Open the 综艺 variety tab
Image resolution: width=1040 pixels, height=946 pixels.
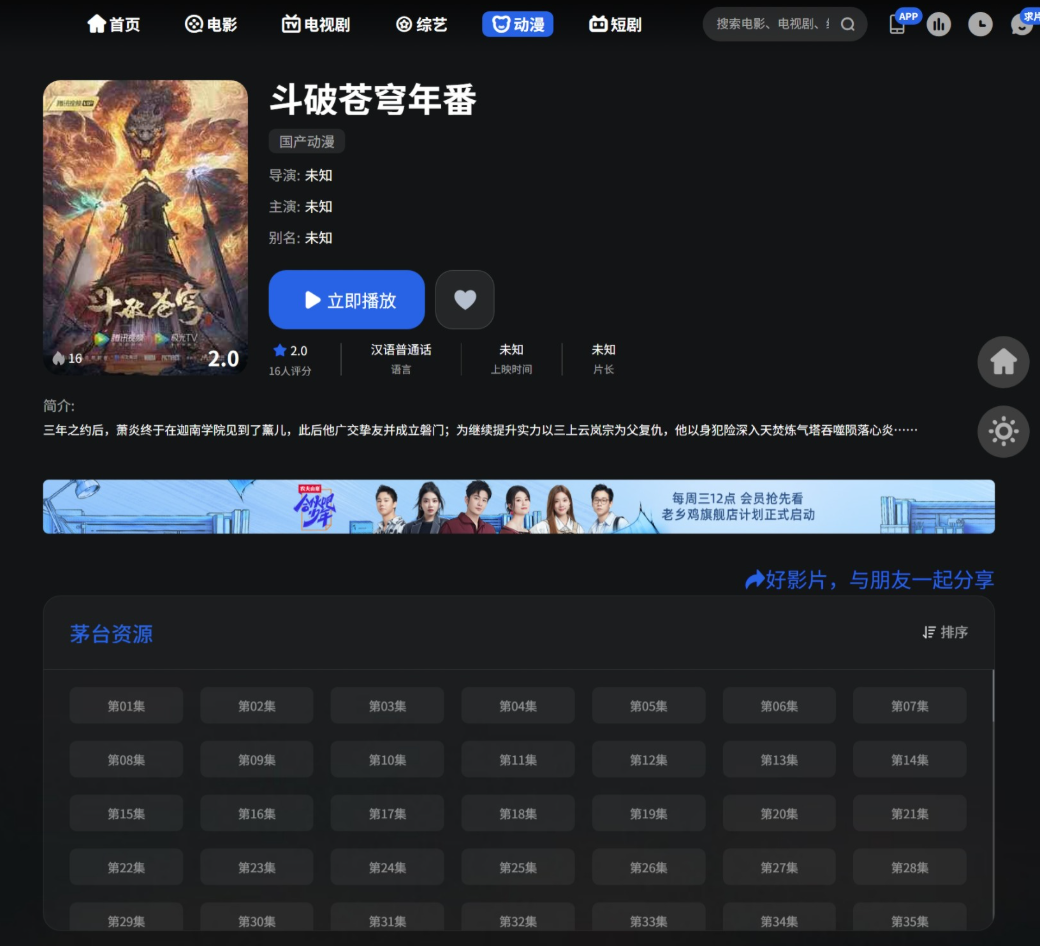click(421, 25)
